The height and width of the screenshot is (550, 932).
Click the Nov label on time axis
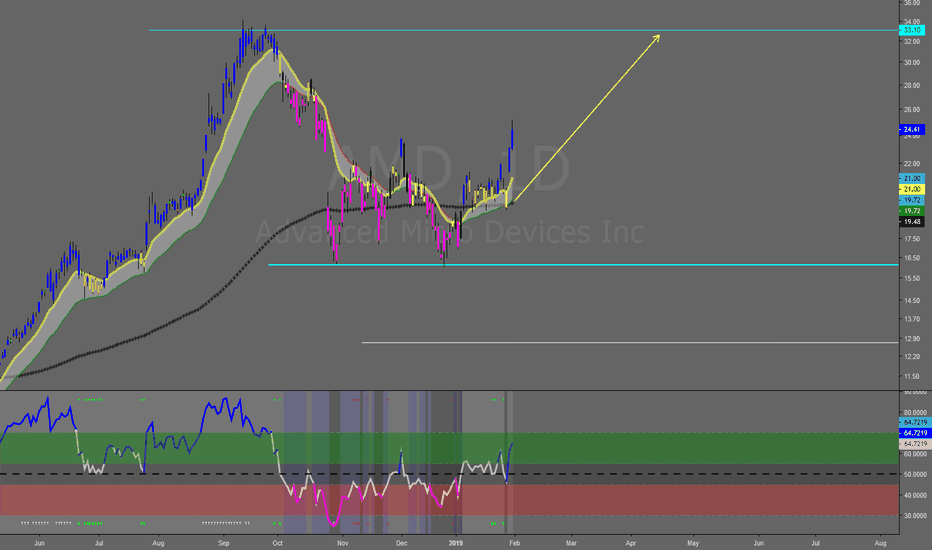click(342, 543)
